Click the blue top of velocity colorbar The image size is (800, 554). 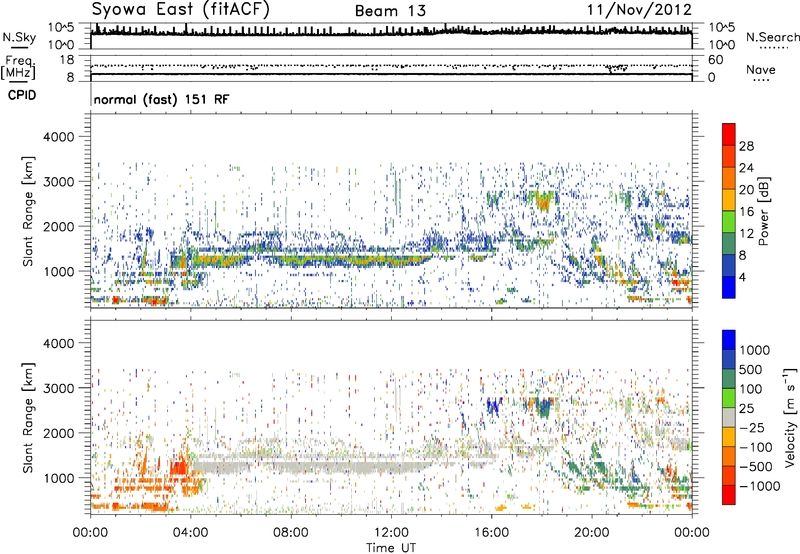tap(729, 340)
